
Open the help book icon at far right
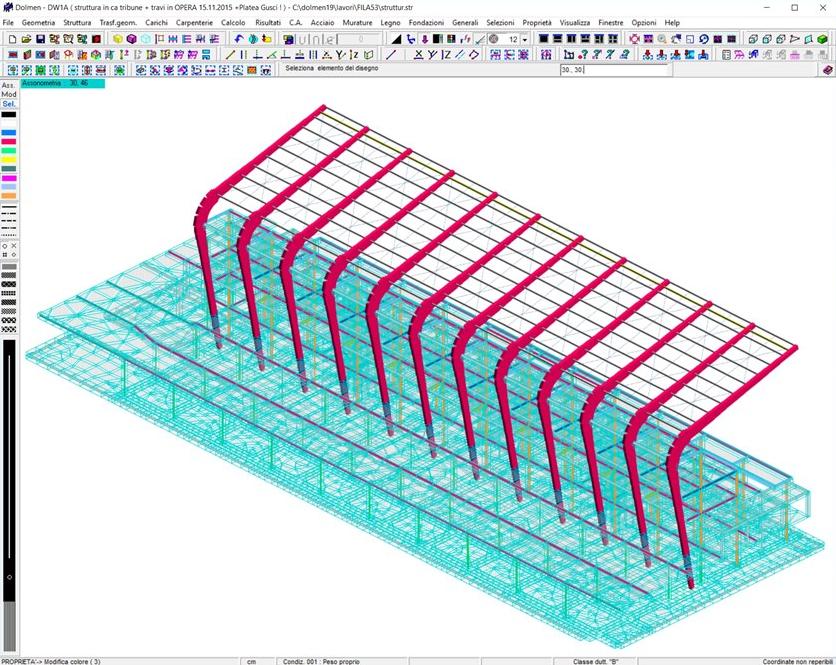(827, 70)
